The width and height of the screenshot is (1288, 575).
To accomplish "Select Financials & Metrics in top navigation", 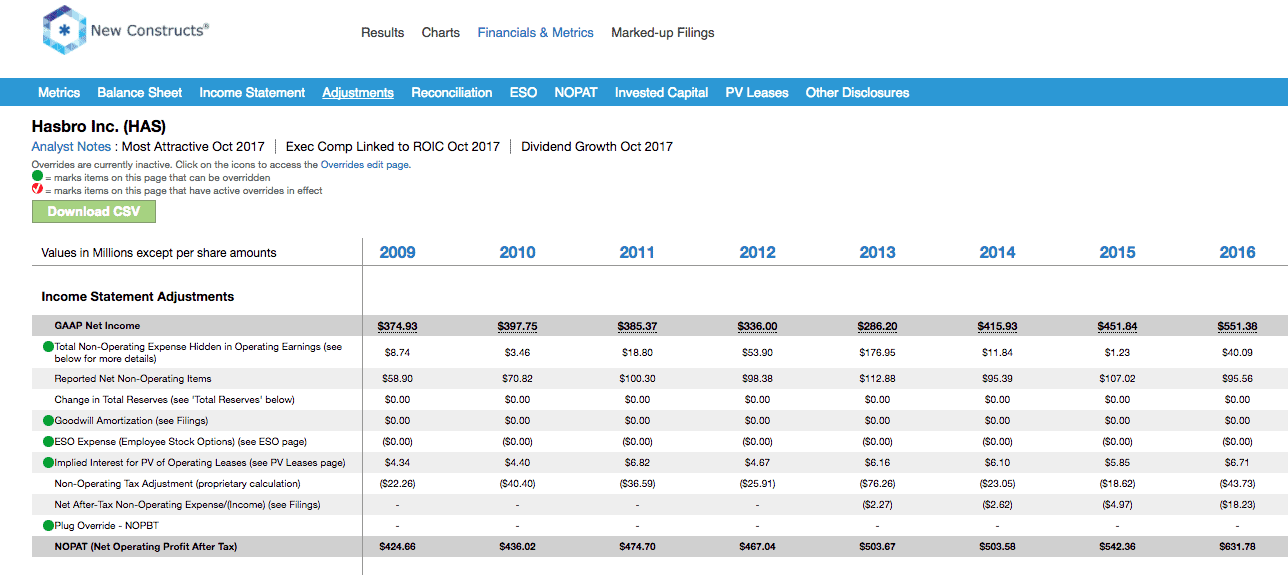I will tap(536, 33).
